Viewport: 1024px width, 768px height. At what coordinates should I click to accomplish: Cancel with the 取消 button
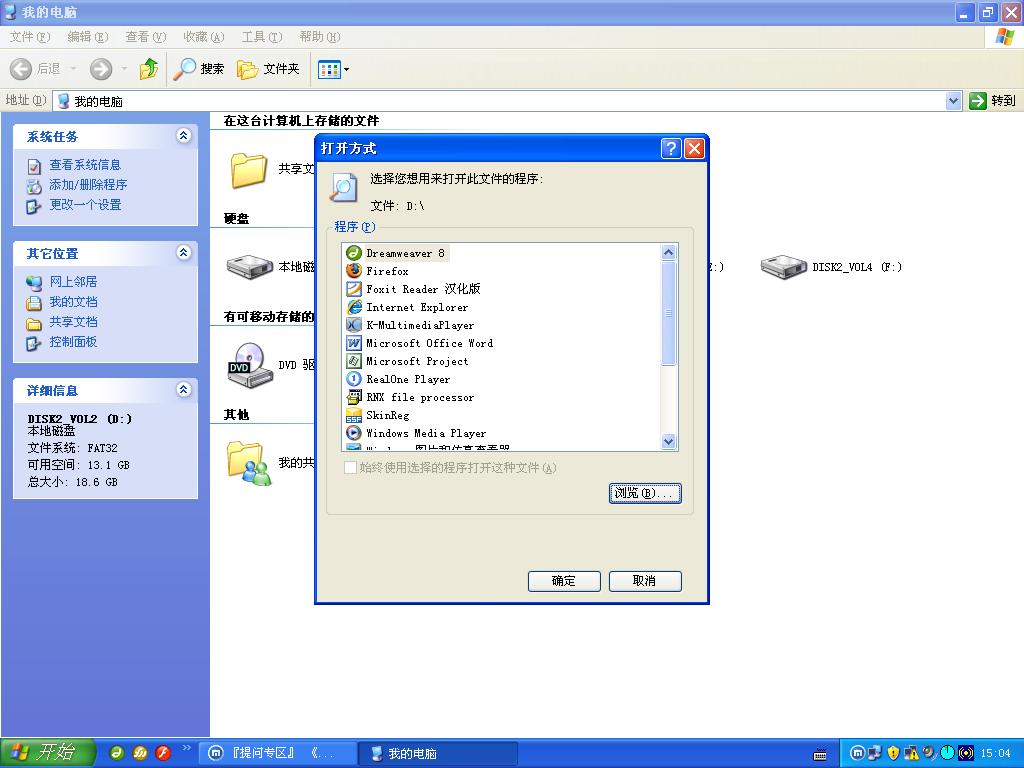click(x=645, y=581)
